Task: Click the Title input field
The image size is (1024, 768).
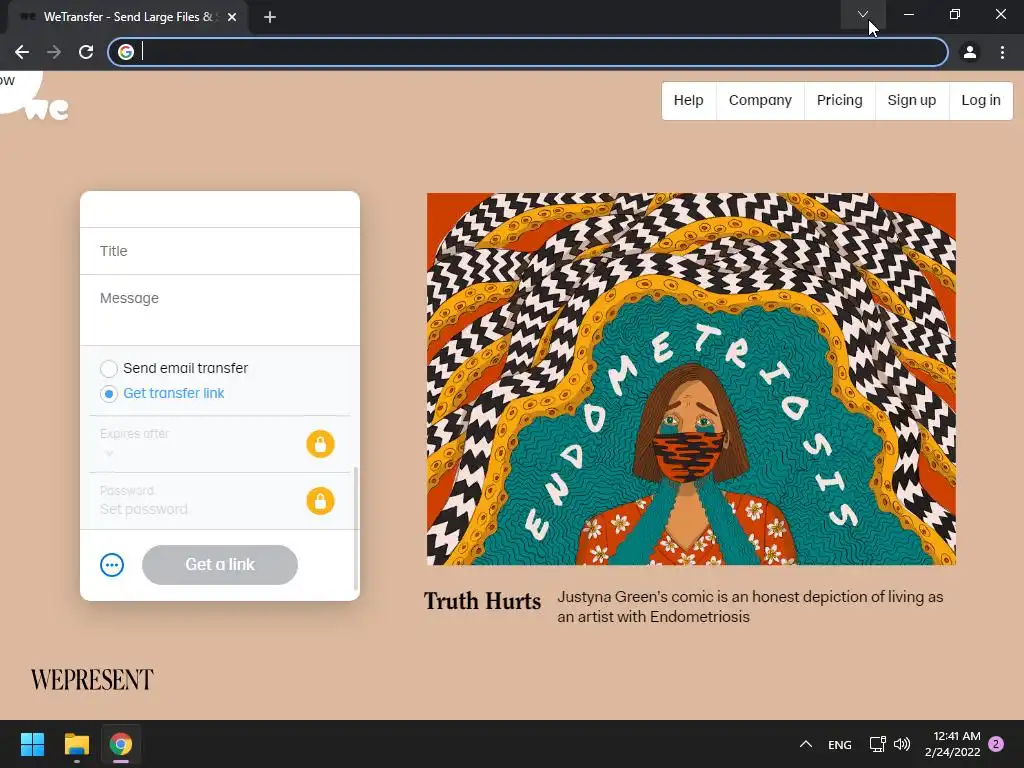Action: [219, 251]
